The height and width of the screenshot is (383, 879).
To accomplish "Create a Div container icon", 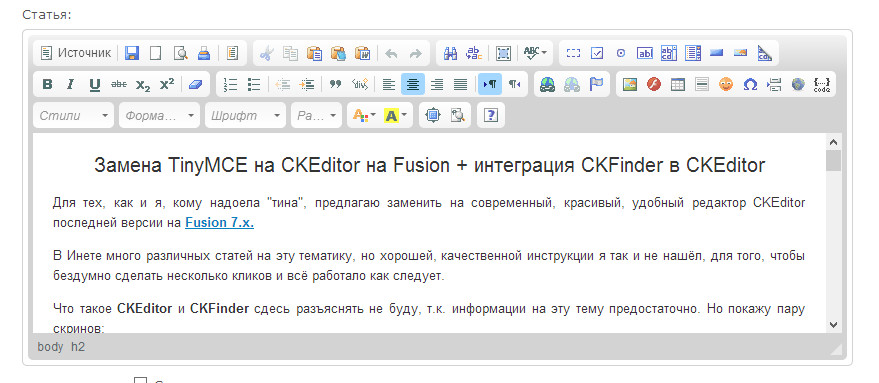I will tap(359, 84).
